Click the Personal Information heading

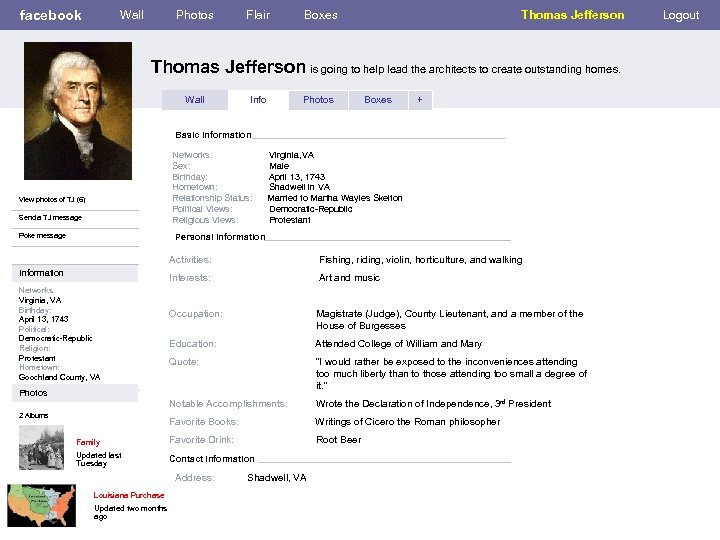[220, 237]
